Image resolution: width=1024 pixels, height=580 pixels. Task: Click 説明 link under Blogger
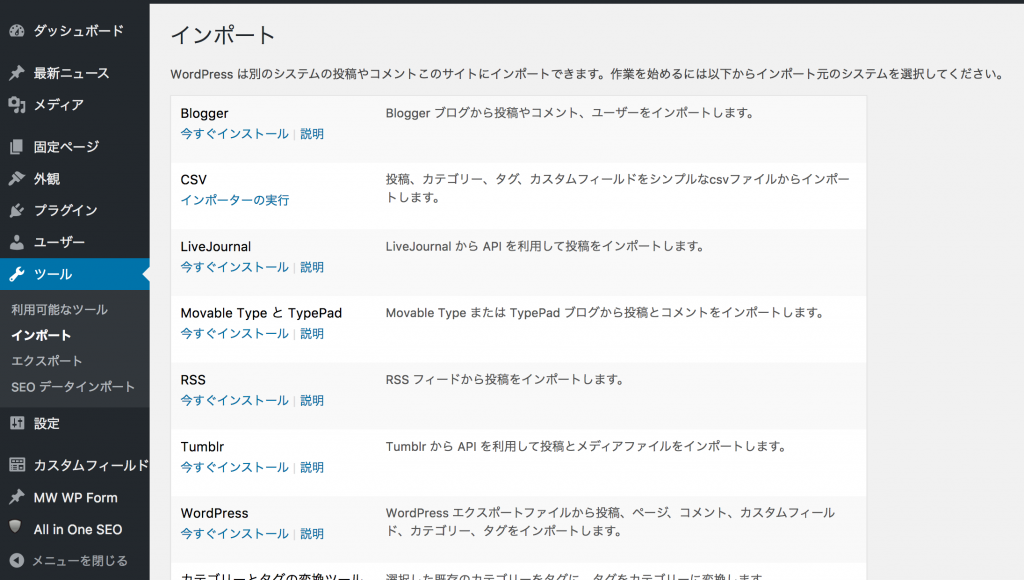click(312, 134)
